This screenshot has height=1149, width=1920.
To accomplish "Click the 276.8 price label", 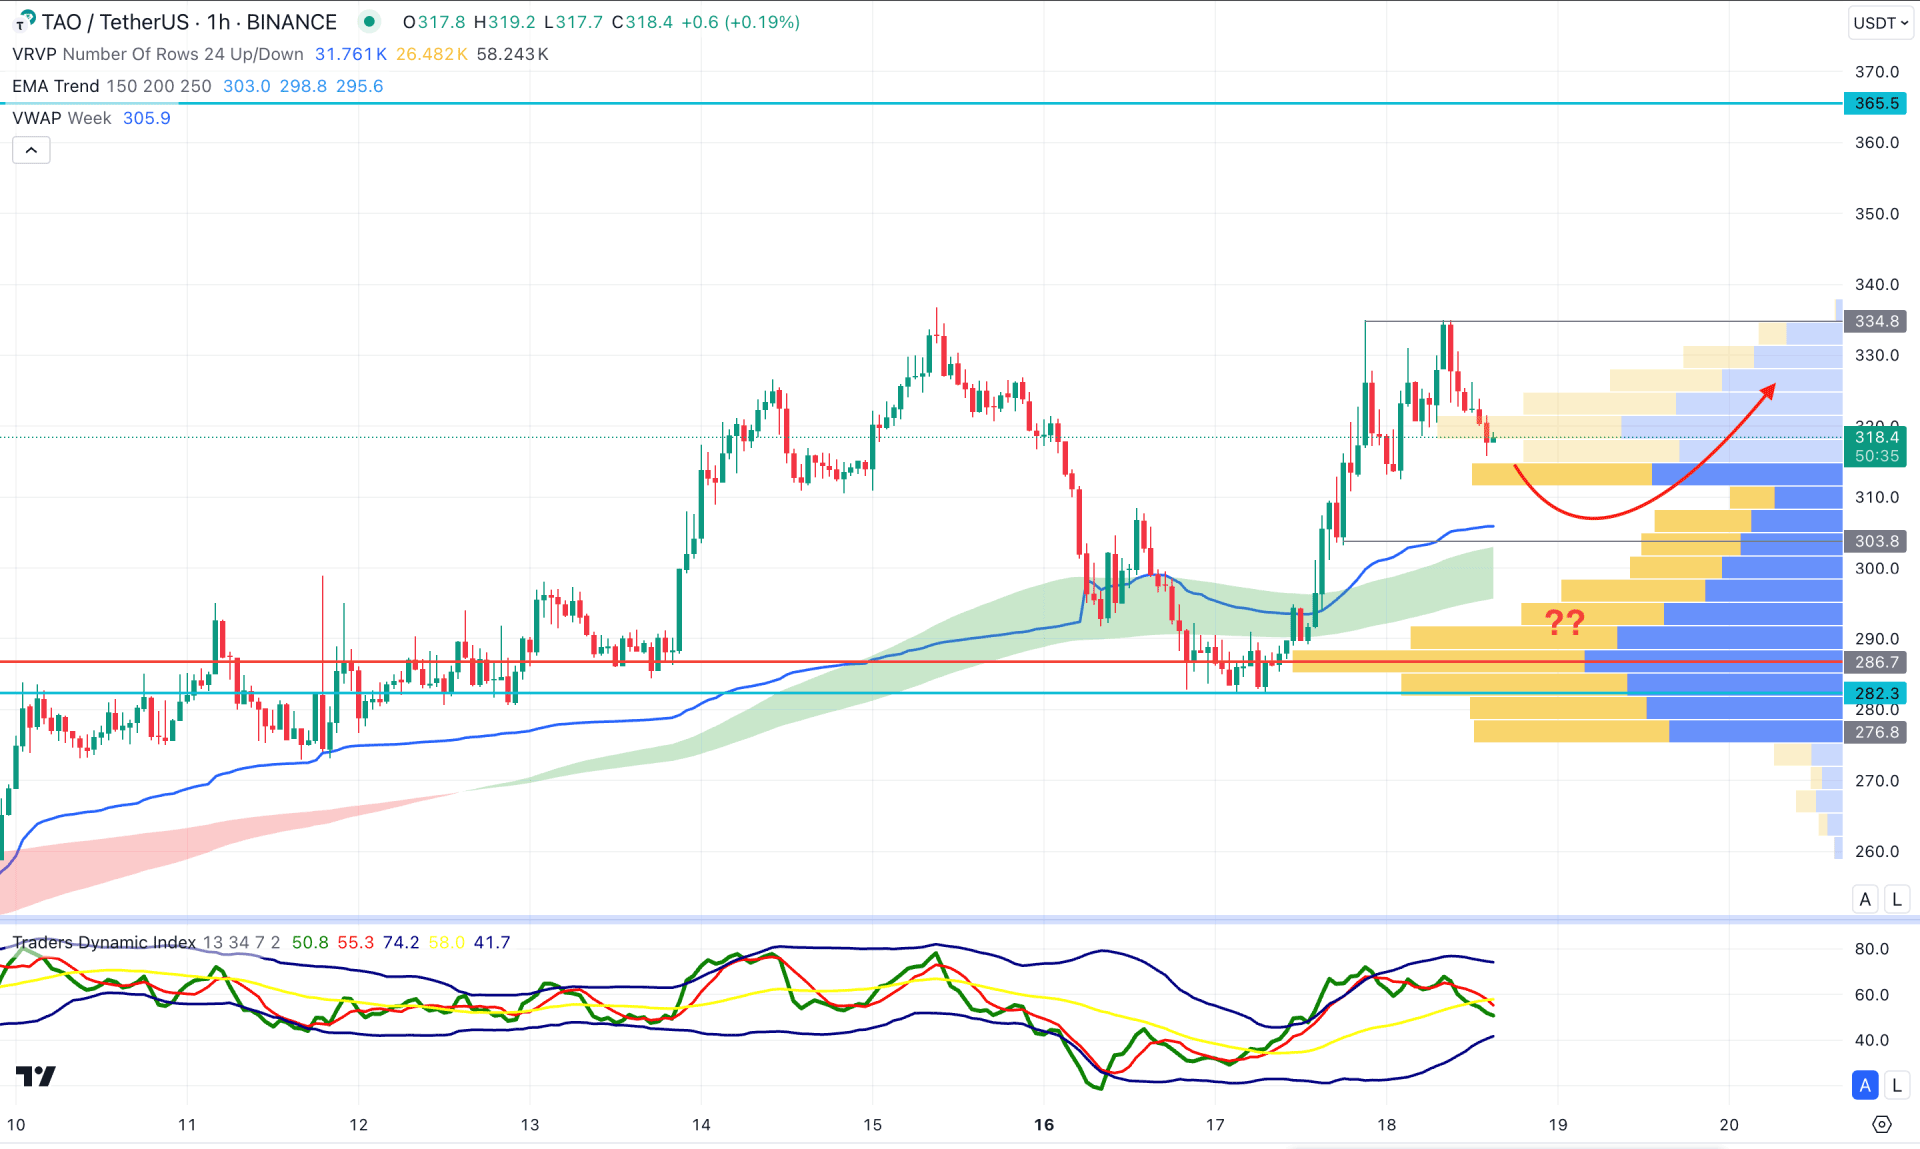I will coord(1876,732).
